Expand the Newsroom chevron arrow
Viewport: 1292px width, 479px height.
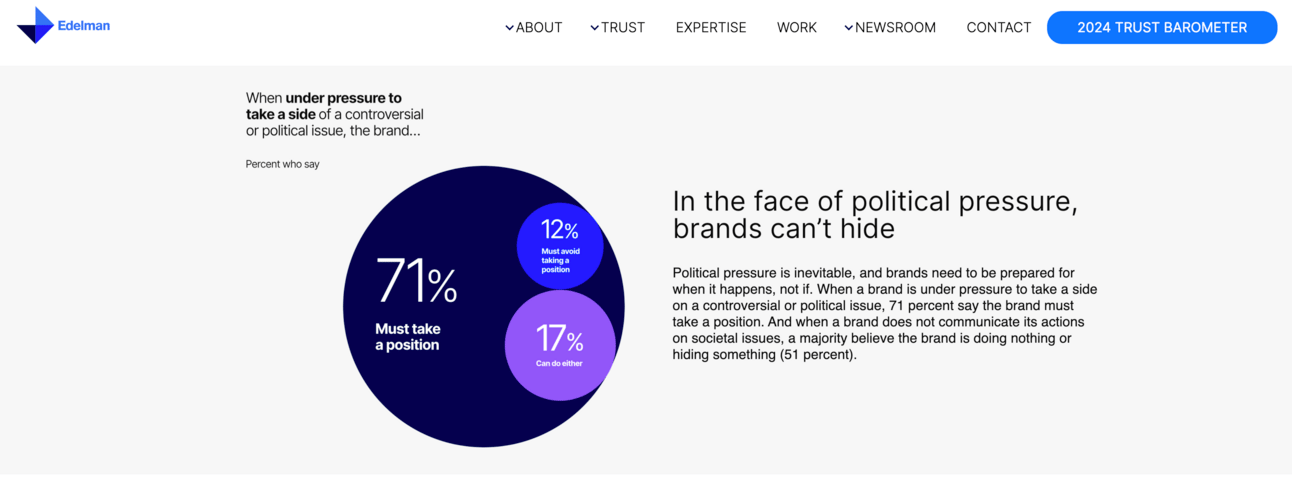848,28
